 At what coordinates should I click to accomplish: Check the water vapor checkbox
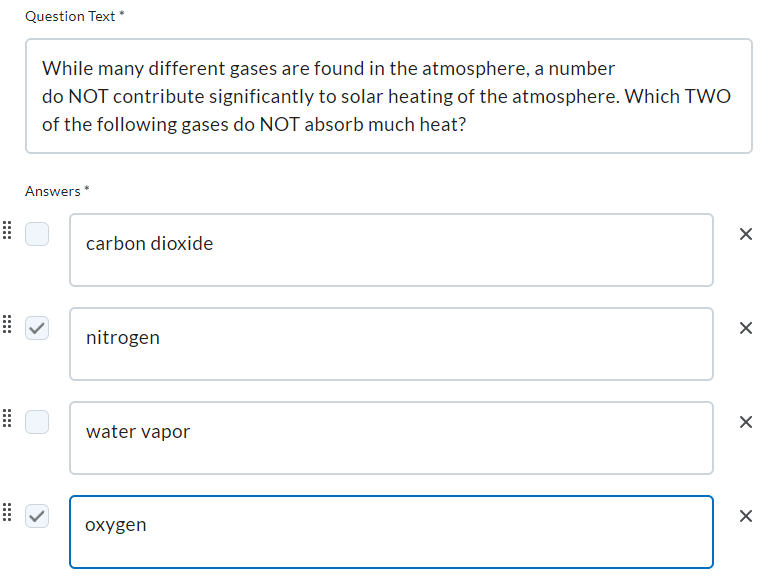pos(37,422)
